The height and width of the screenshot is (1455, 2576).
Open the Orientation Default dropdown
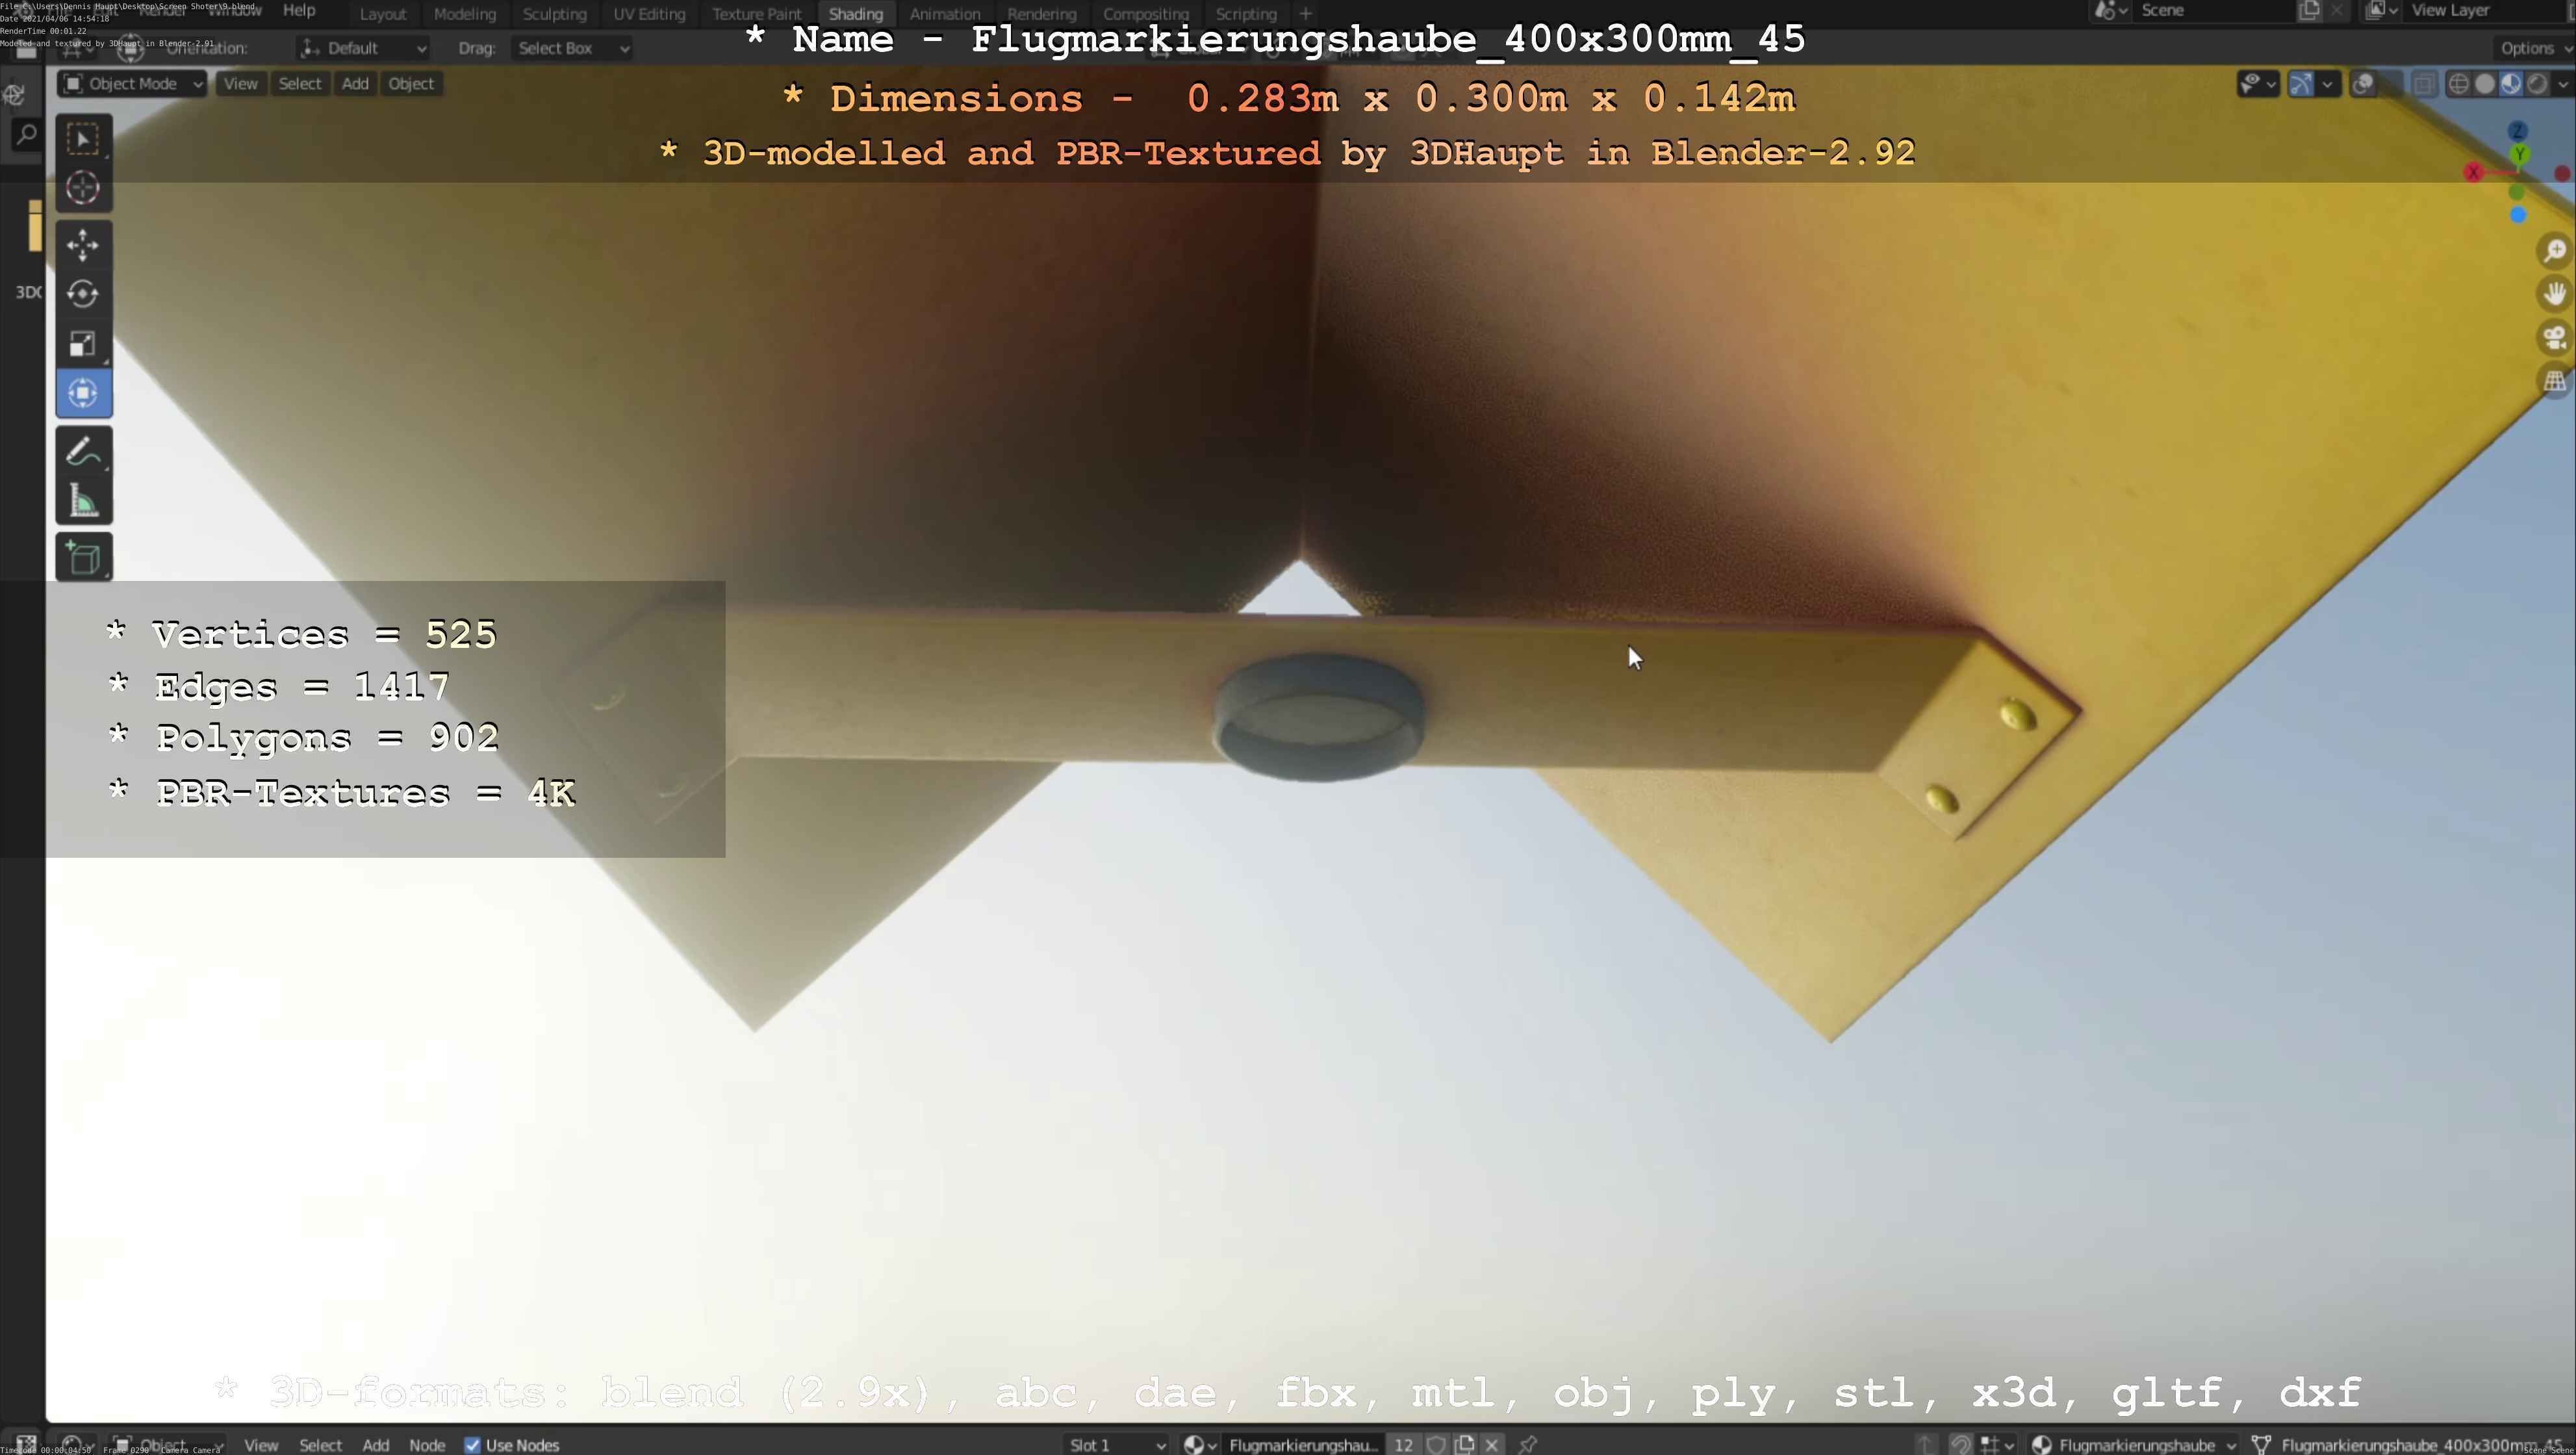point(364,48)
